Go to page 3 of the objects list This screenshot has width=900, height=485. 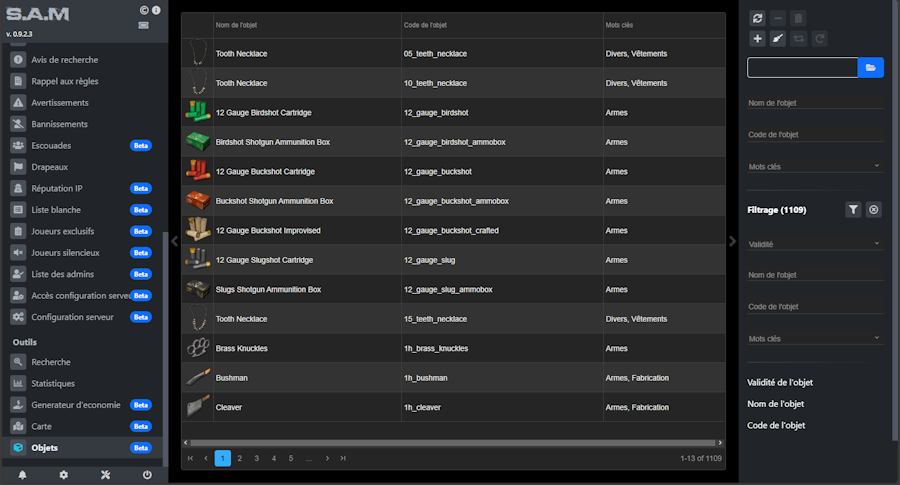coord(256,458)
